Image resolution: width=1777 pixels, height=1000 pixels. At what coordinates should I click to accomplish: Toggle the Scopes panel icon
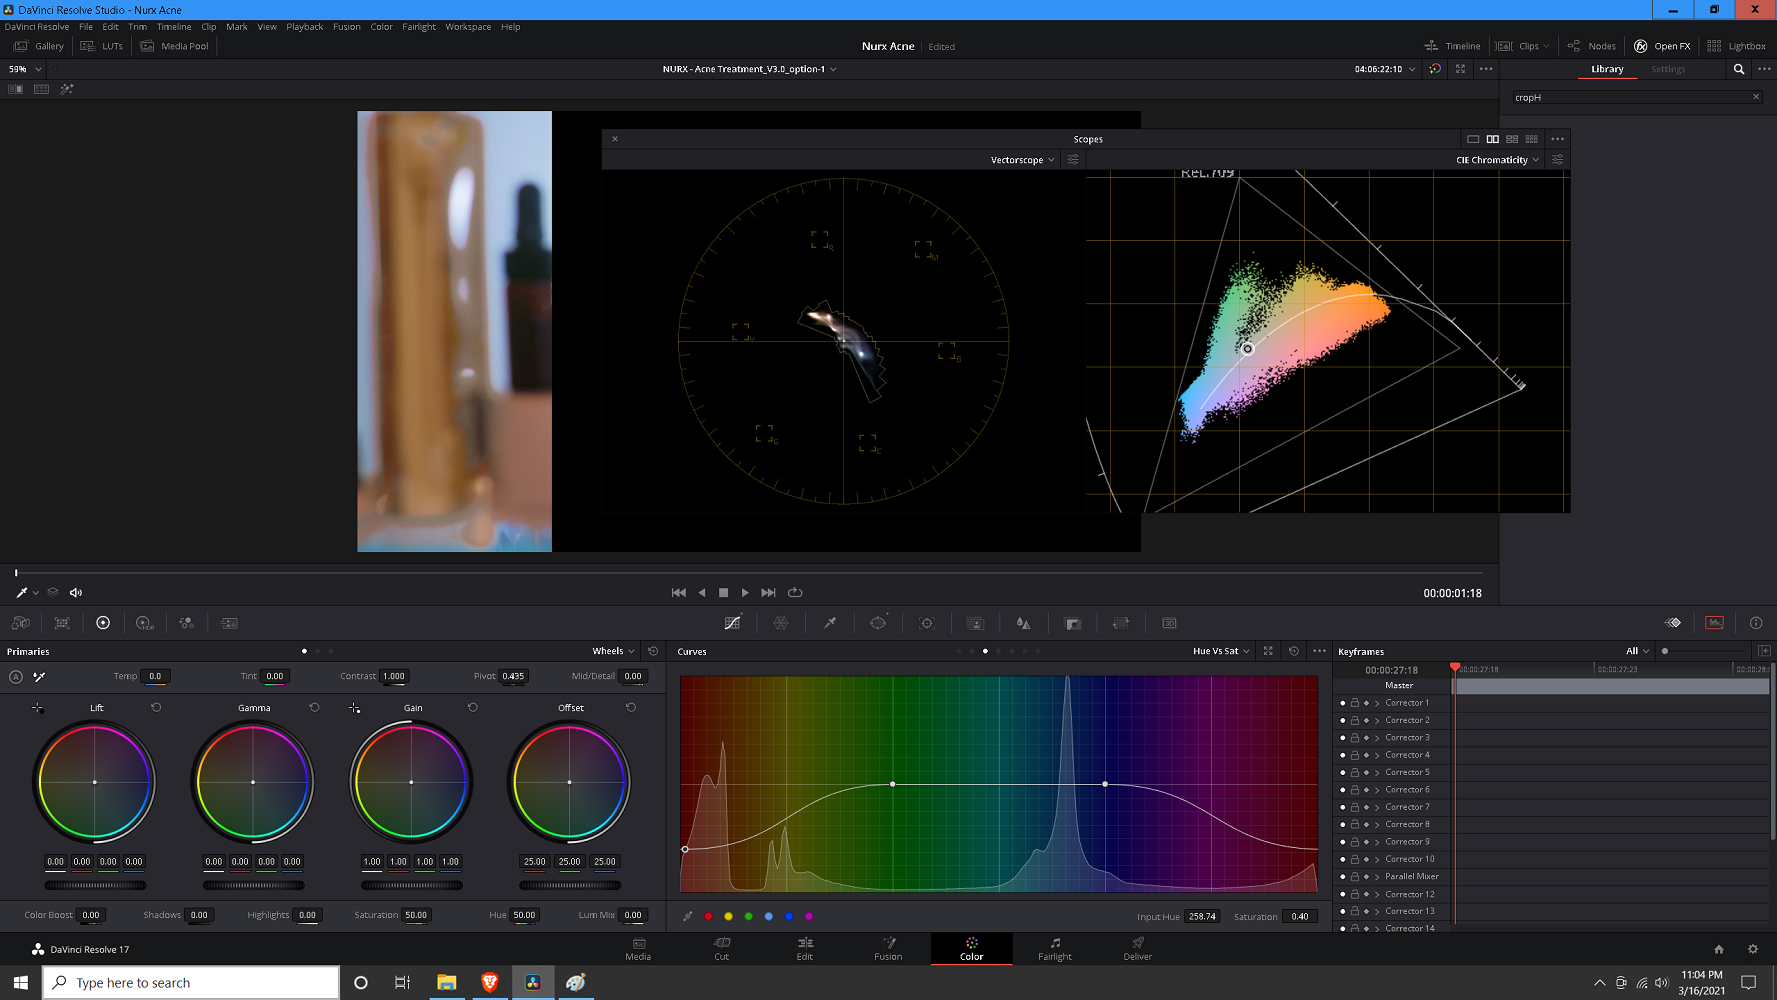[1715, 623]
